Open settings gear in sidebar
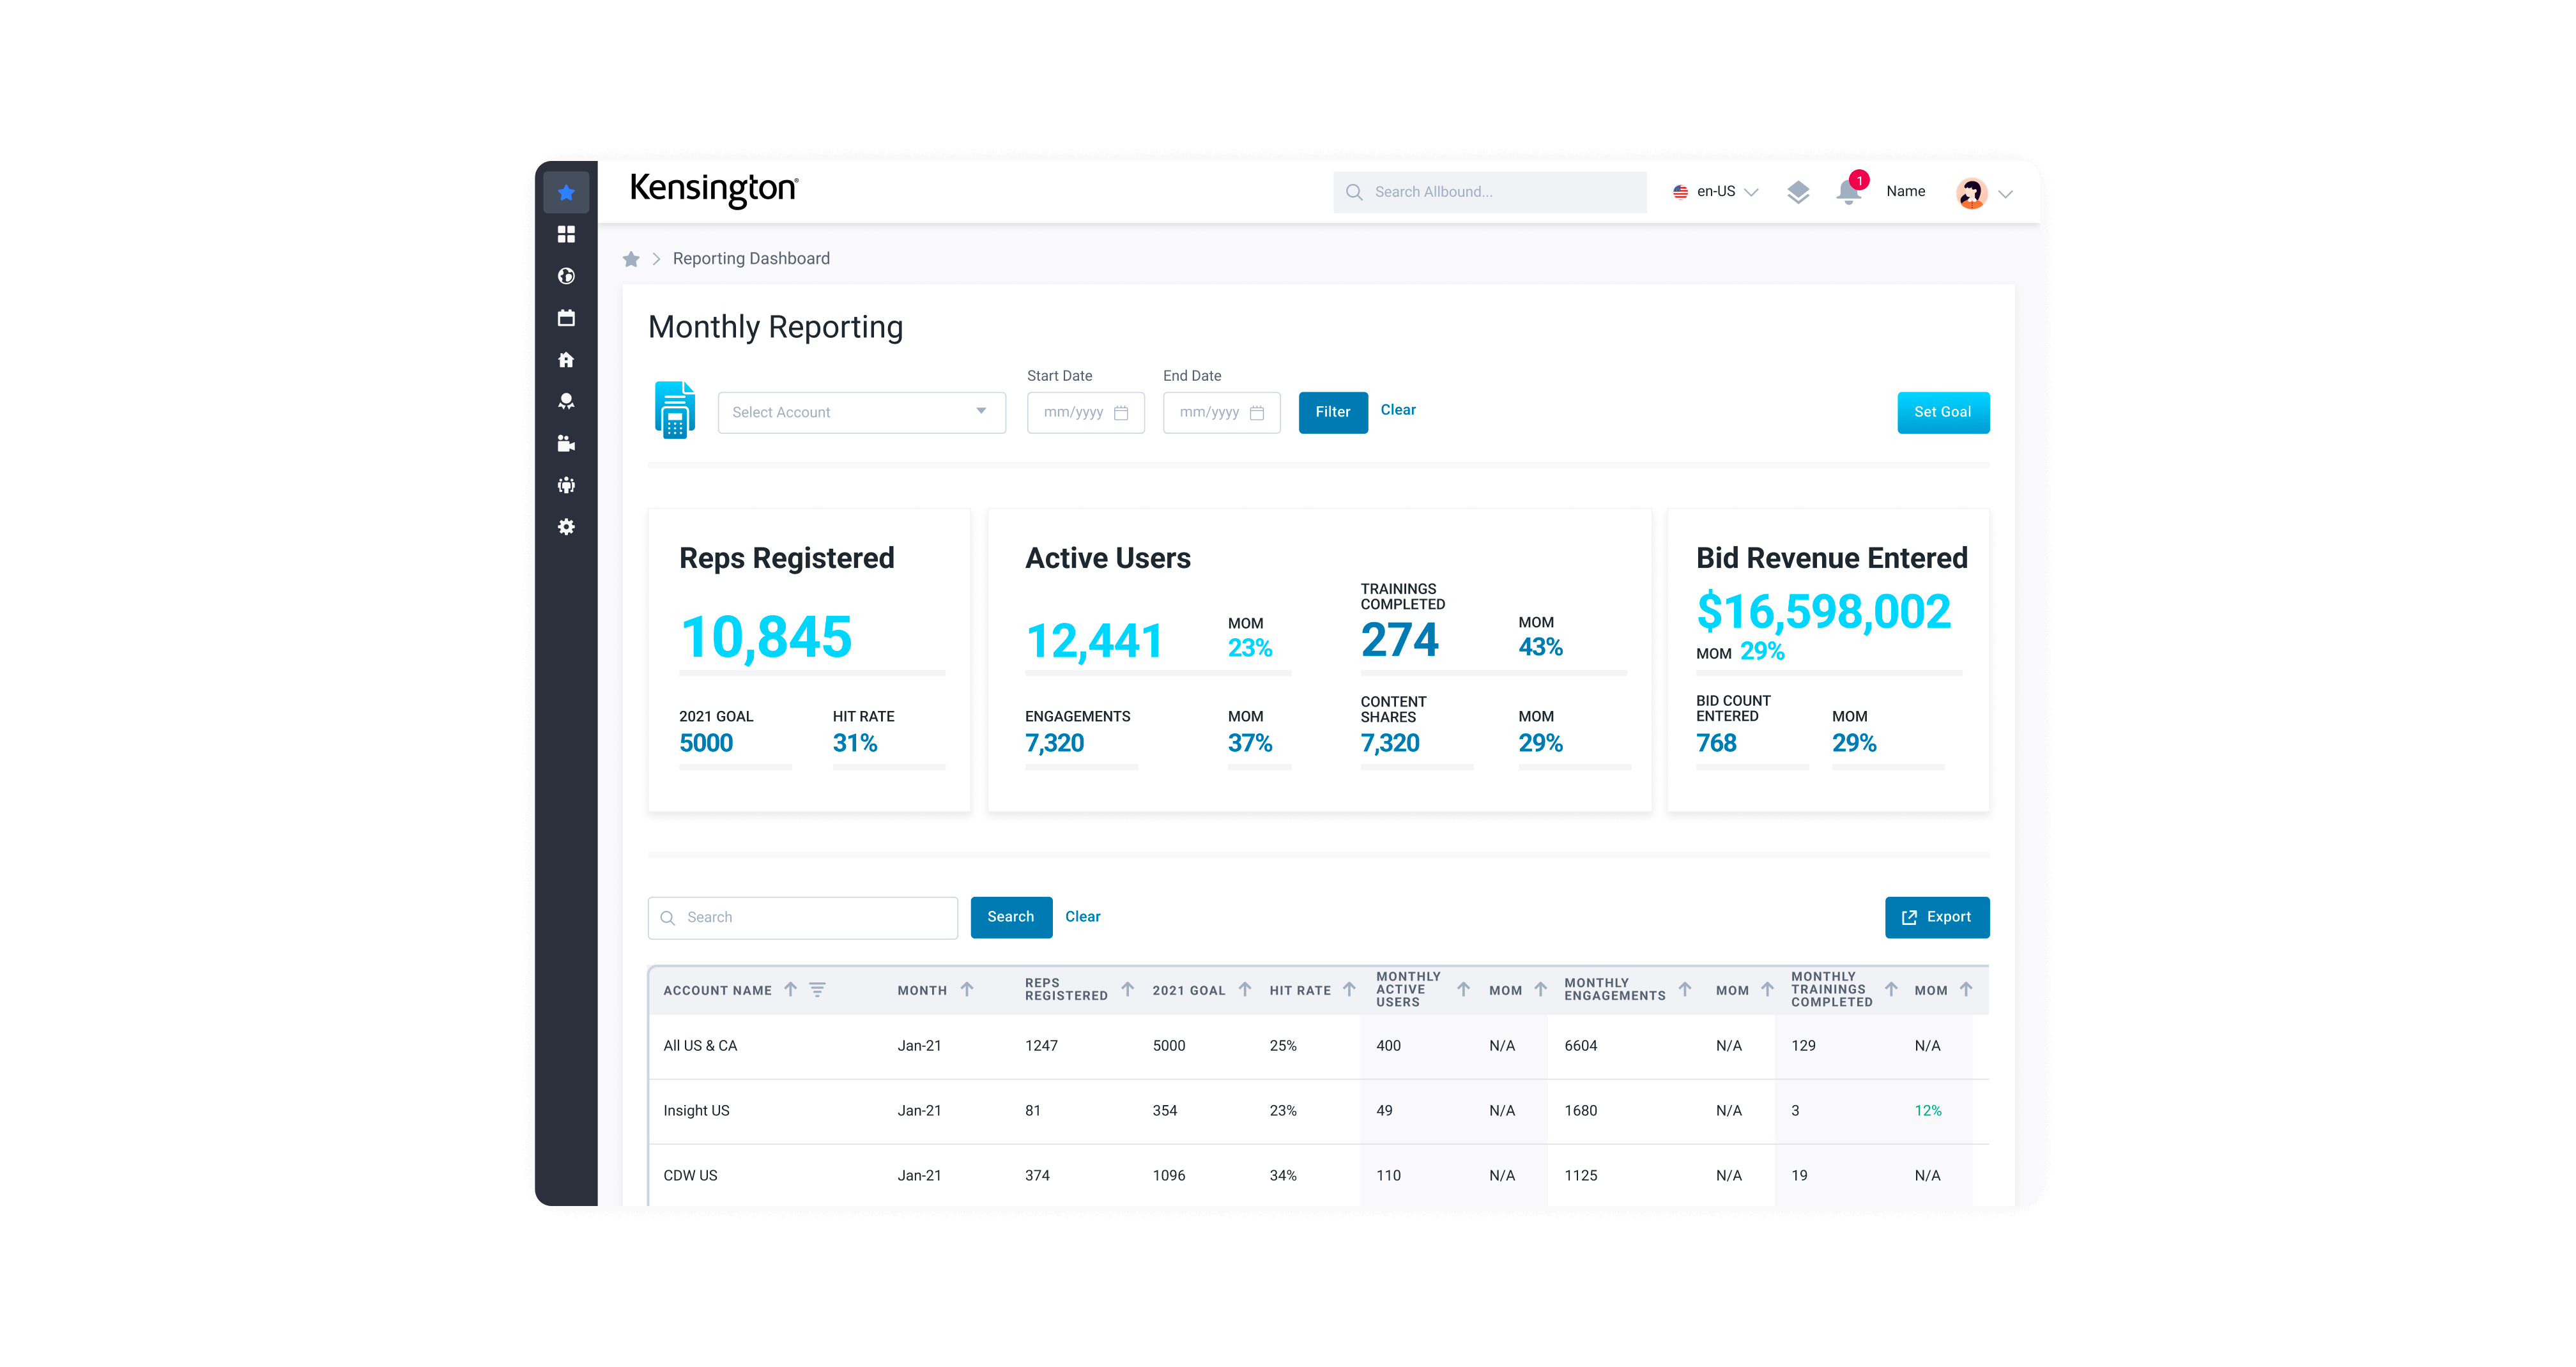The height and width of the screenshot is (1367, 2576). pos(566,527)
